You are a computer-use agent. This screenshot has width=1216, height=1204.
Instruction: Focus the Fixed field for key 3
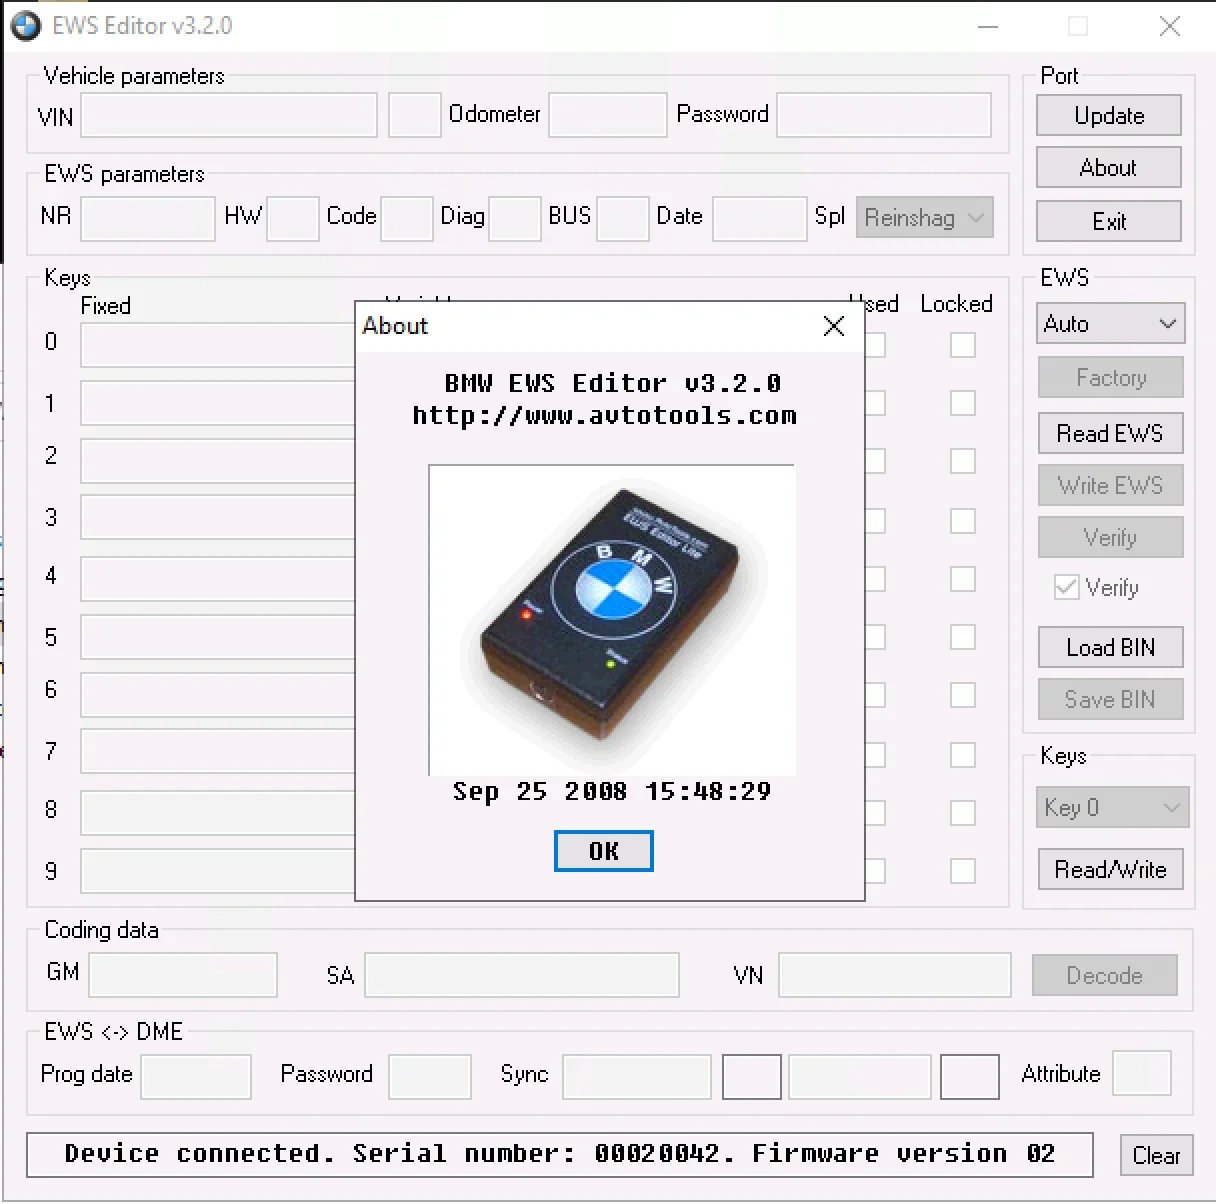click(x=218, y=518)
